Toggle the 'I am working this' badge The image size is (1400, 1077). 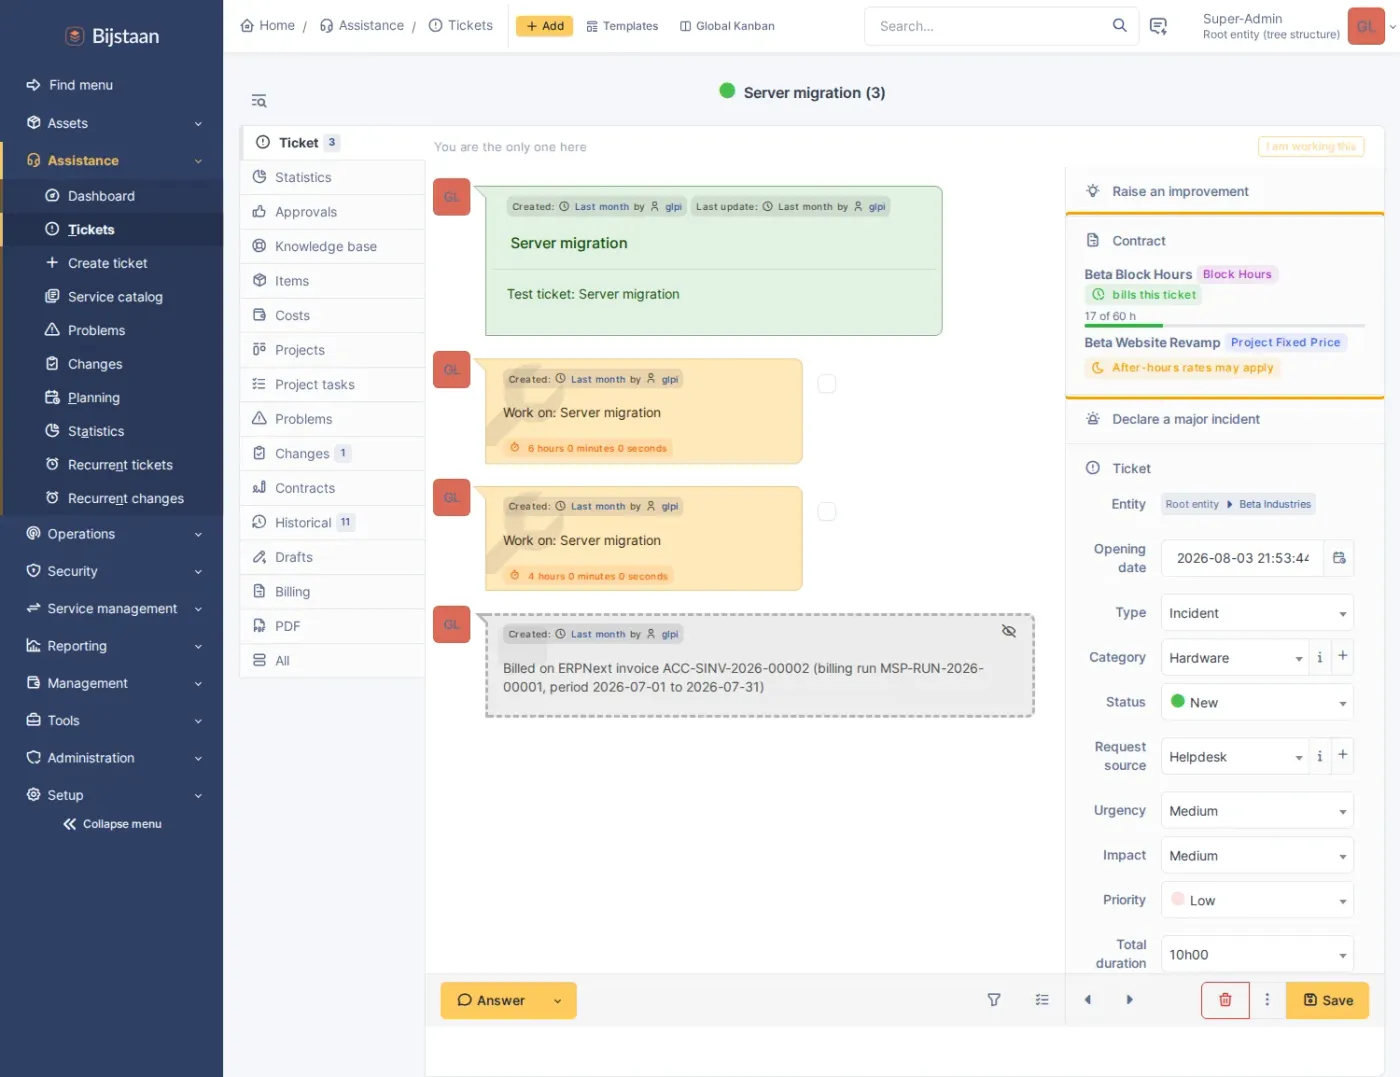pos(1311,147)
